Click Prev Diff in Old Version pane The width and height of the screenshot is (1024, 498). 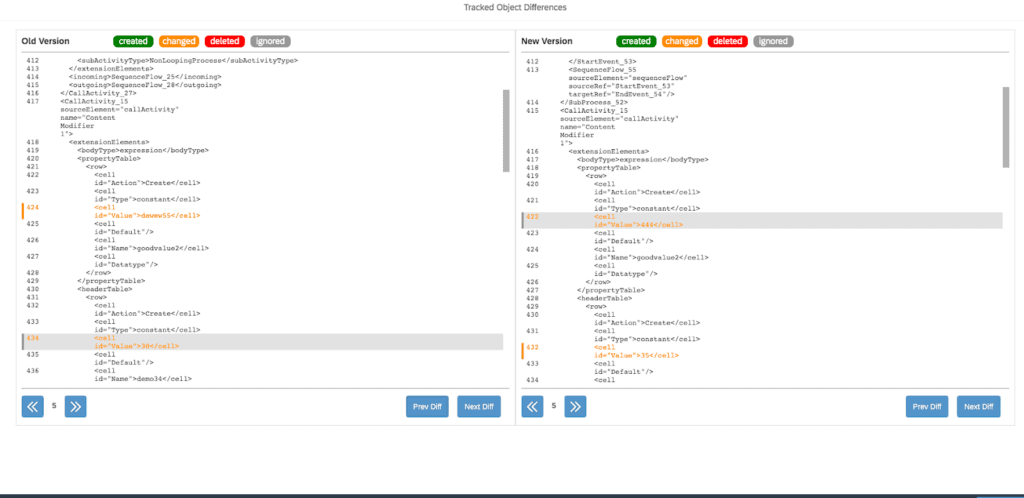[427, 406]
